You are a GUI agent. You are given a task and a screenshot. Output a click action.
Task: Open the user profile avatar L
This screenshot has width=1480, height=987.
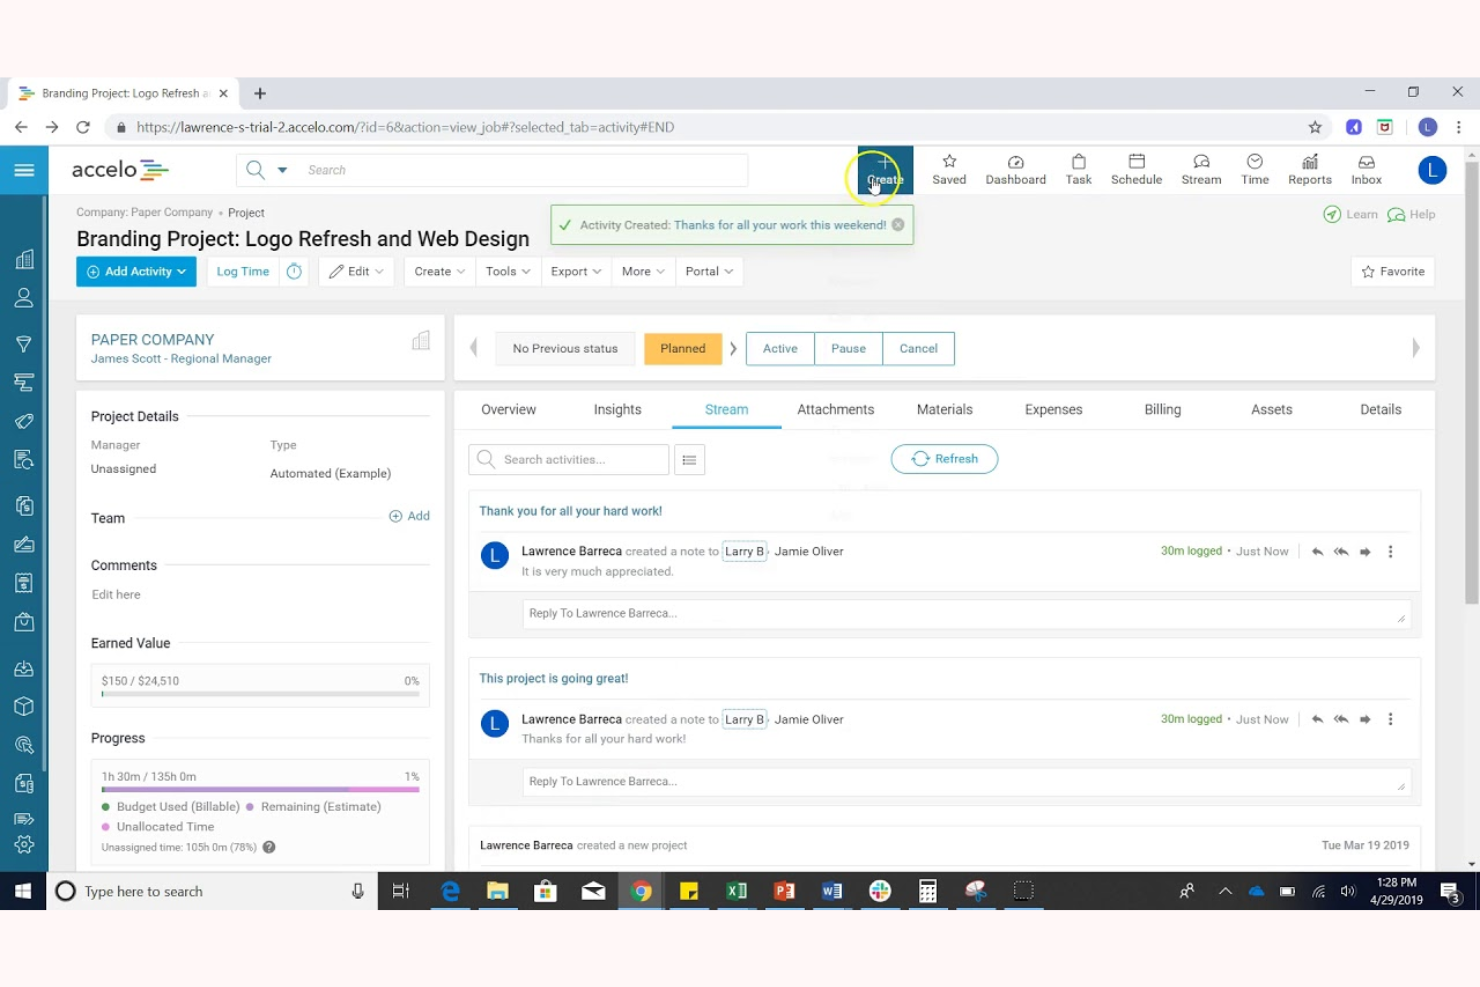click(1432, 170)
